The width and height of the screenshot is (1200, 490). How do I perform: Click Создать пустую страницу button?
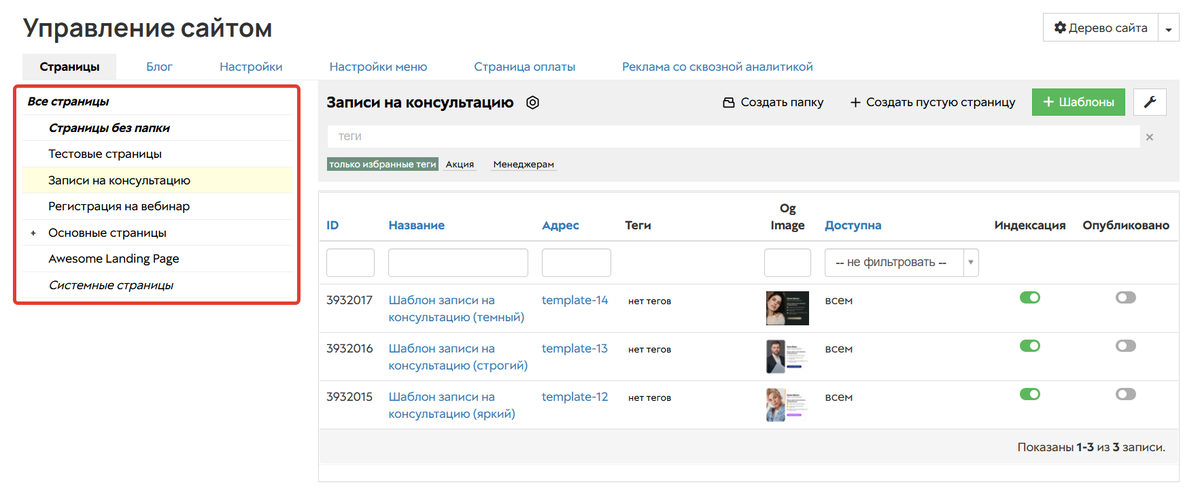(933, 102)
